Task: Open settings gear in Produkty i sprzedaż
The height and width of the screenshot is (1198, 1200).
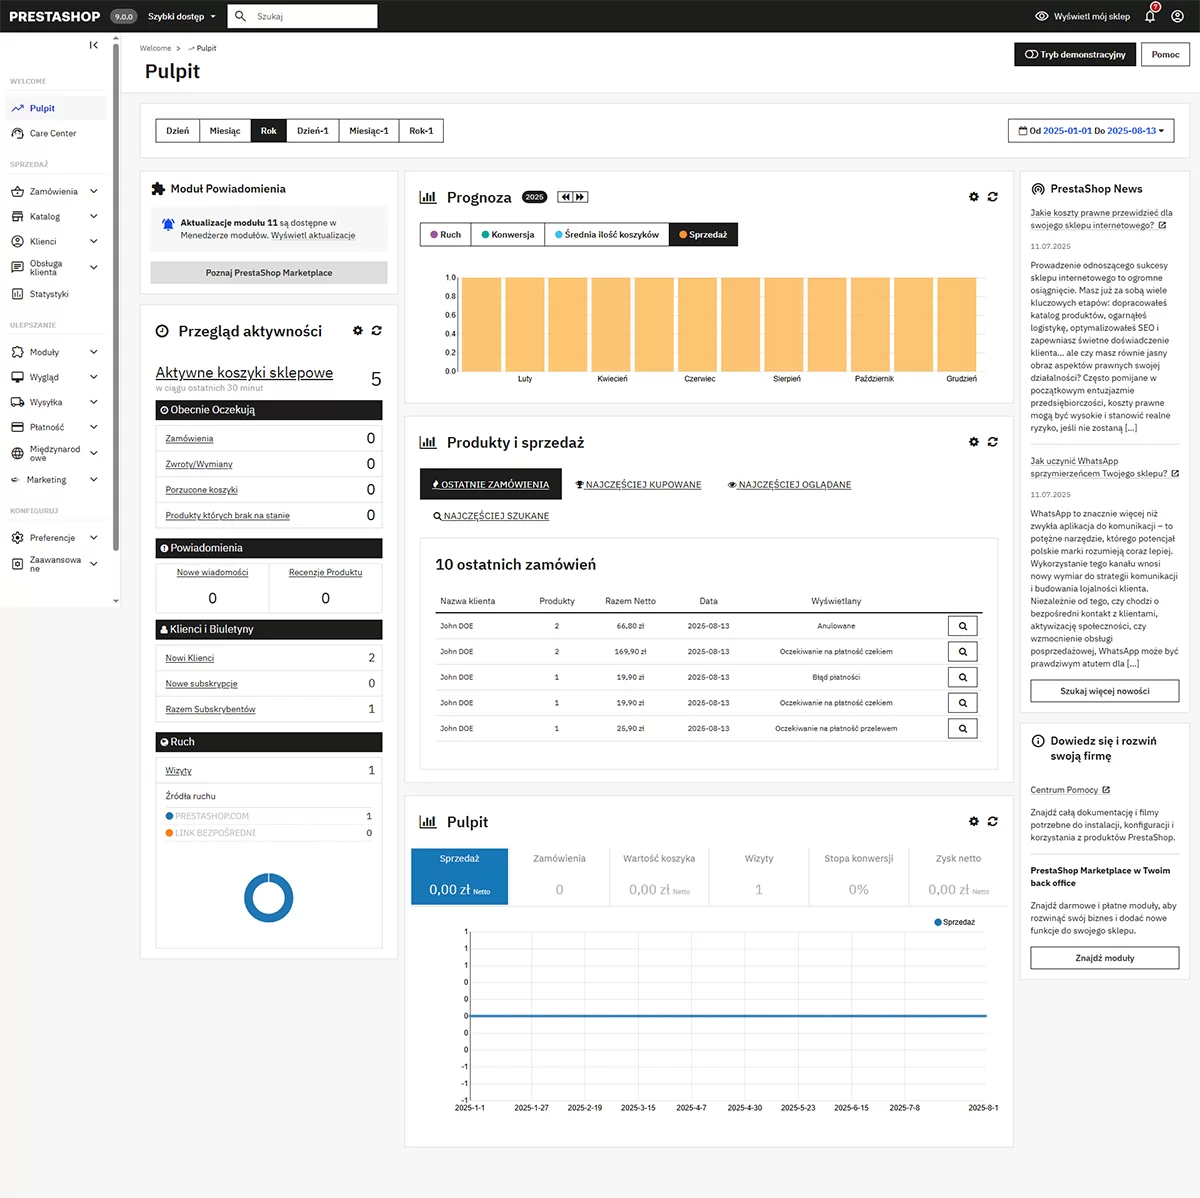Action: click(974, 442)
